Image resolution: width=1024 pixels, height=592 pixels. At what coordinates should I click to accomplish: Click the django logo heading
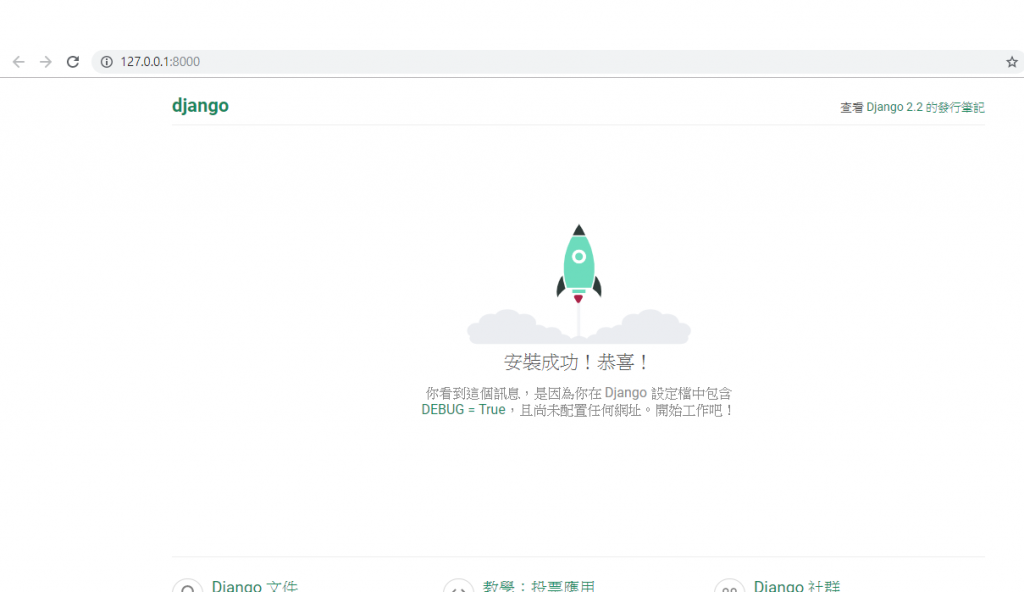point(200,106)
